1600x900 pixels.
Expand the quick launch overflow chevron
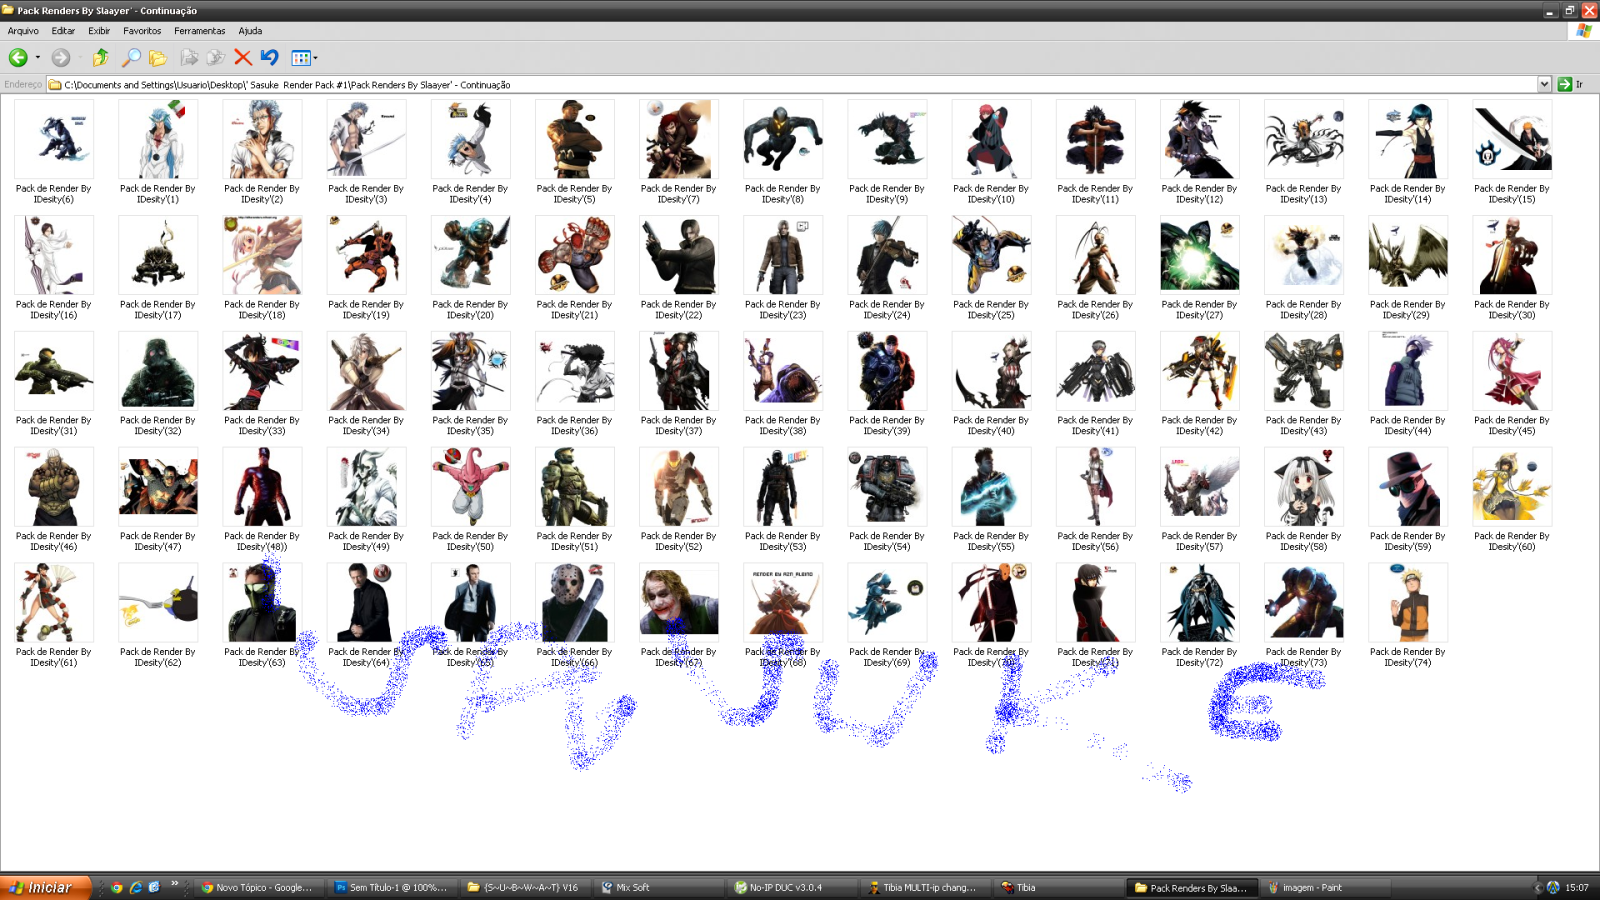(174, 884)
